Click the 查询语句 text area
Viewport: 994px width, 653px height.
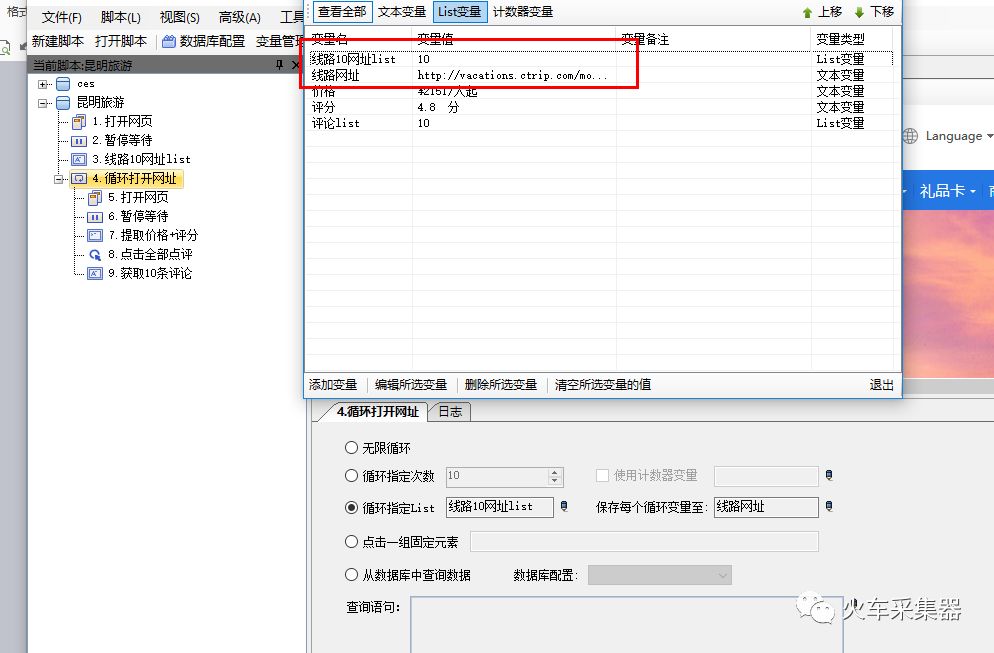coord(626,624)
